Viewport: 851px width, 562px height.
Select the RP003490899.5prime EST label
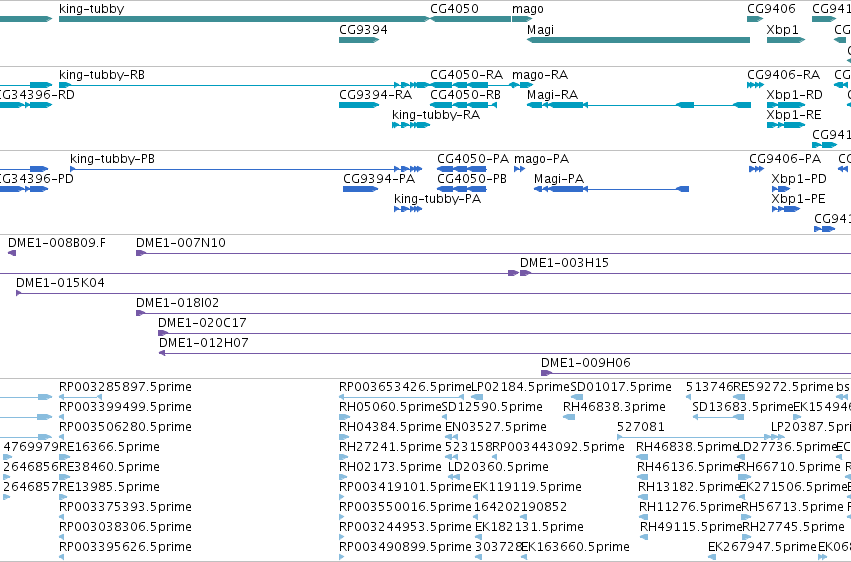pos(405,548)
